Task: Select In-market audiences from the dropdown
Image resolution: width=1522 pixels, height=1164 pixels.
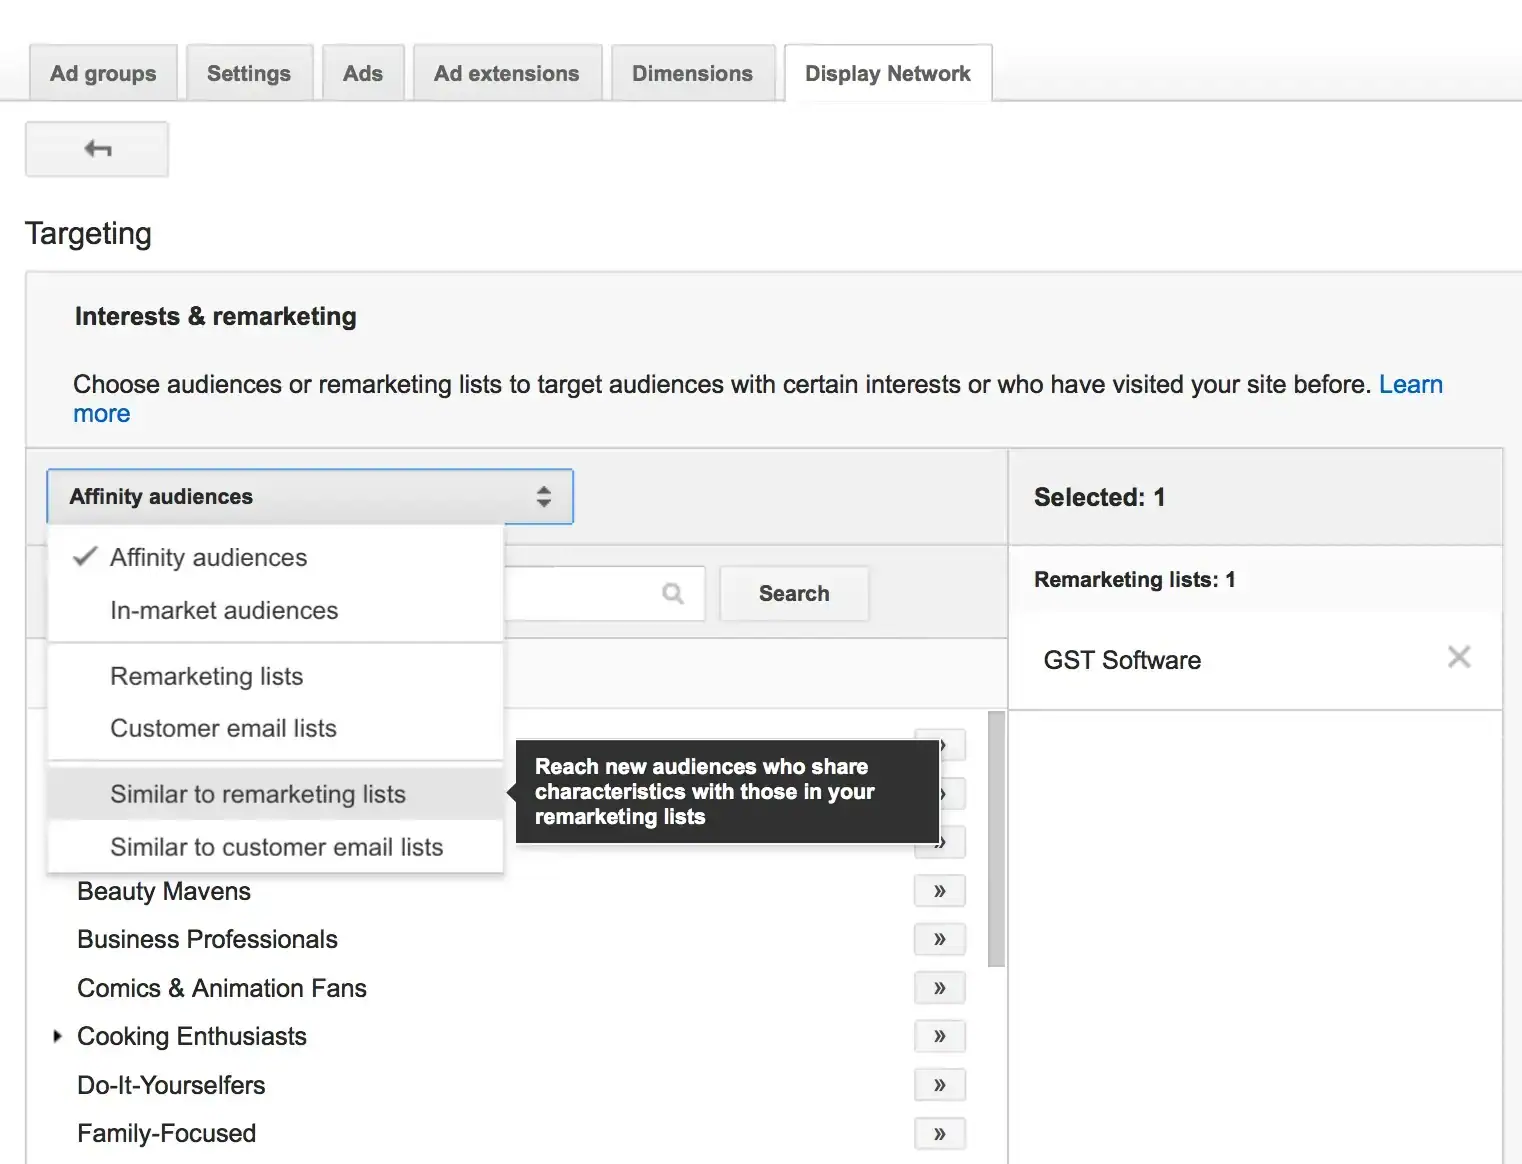Action: coord(224,610)
